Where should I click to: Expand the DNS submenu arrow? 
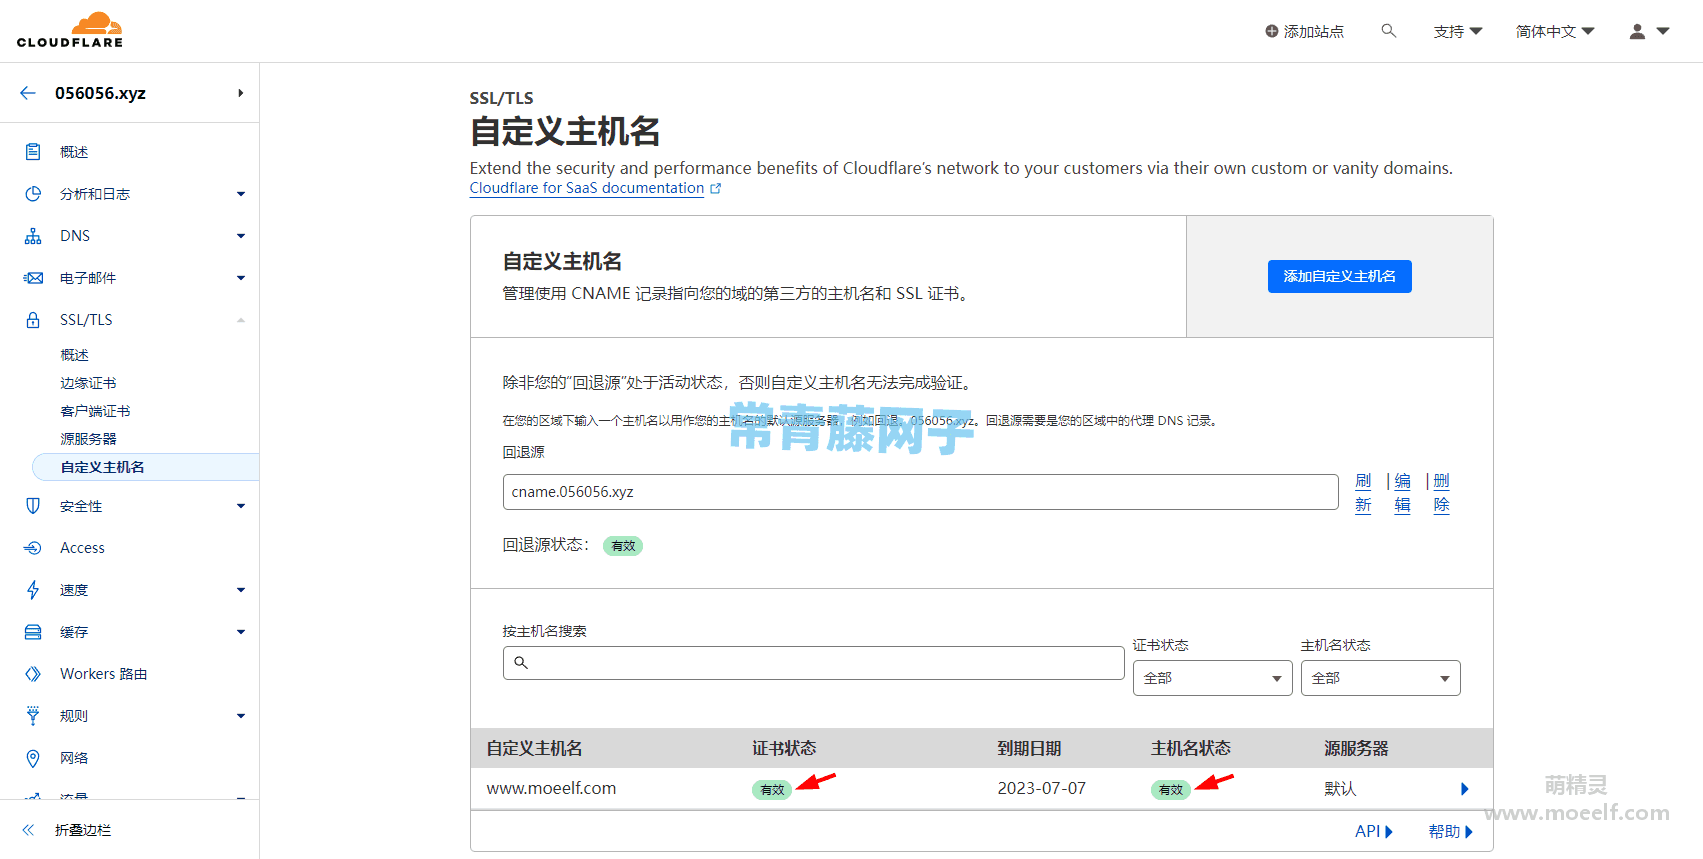point(241,236)
